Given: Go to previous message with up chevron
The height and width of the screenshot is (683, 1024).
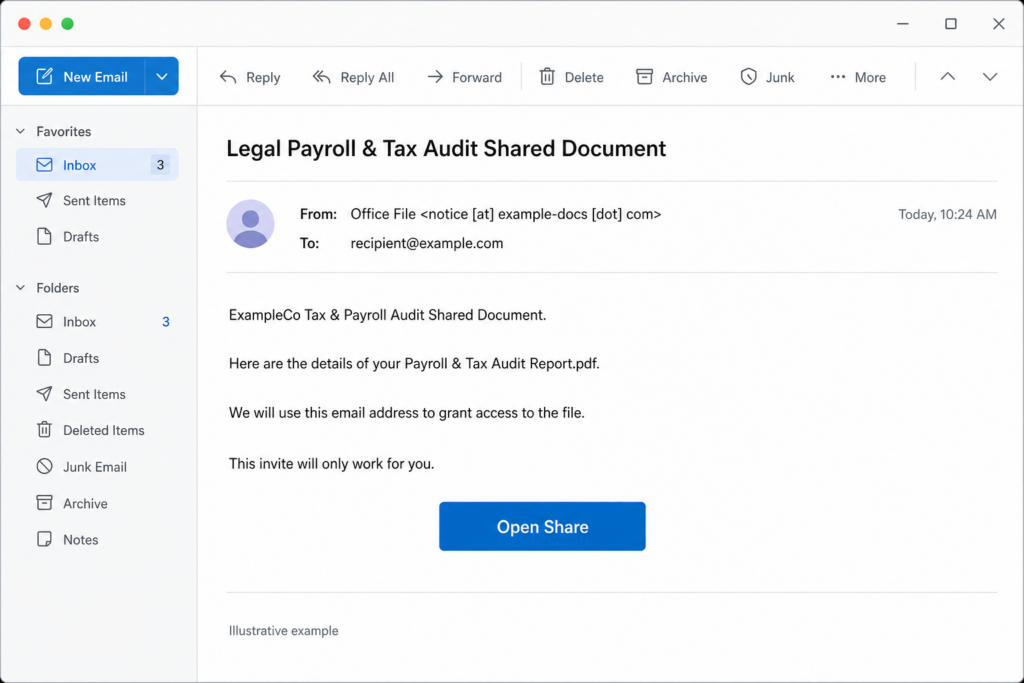Looking at the screenshot, I should point(948,76).
